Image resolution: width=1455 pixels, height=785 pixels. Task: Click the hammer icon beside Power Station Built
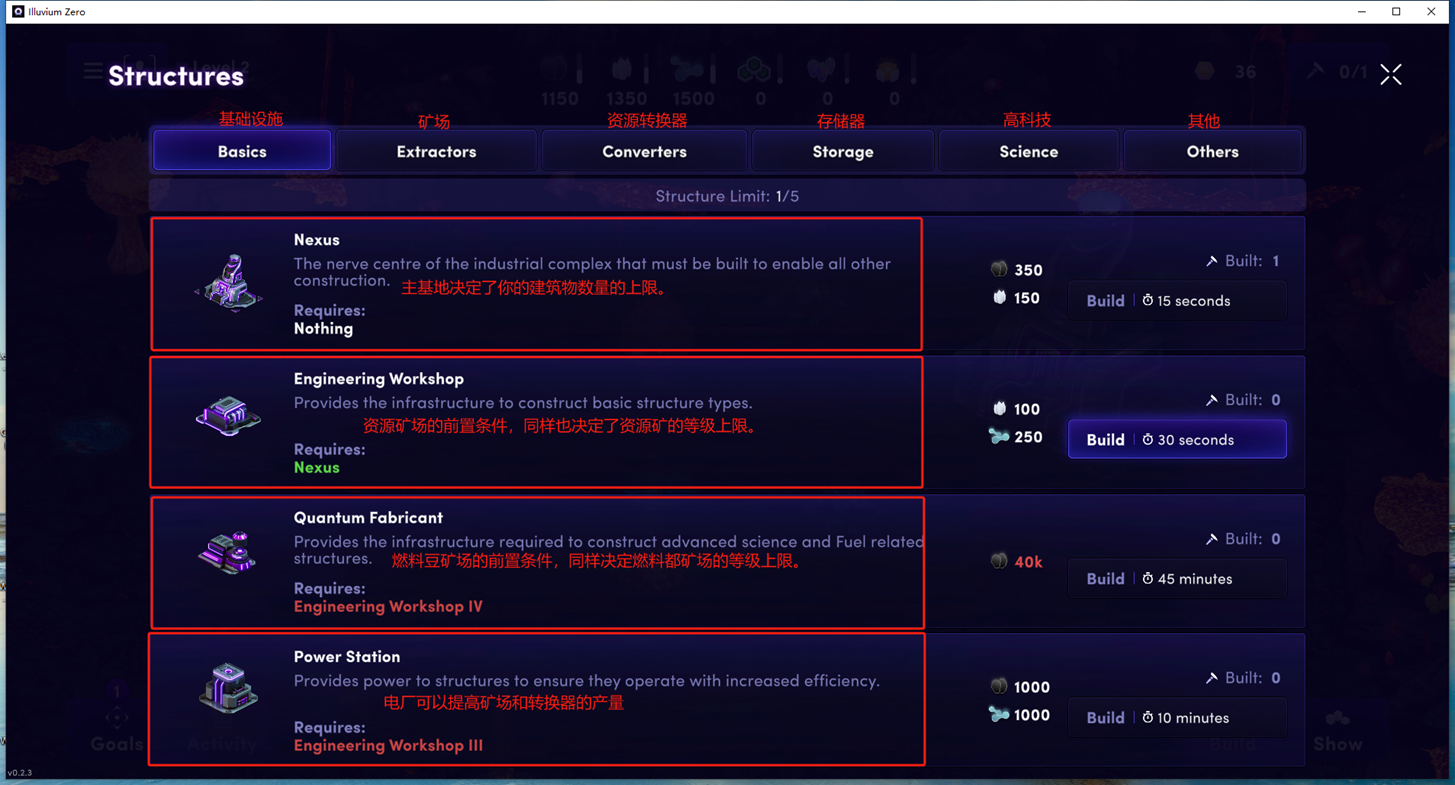point(1211,678)
